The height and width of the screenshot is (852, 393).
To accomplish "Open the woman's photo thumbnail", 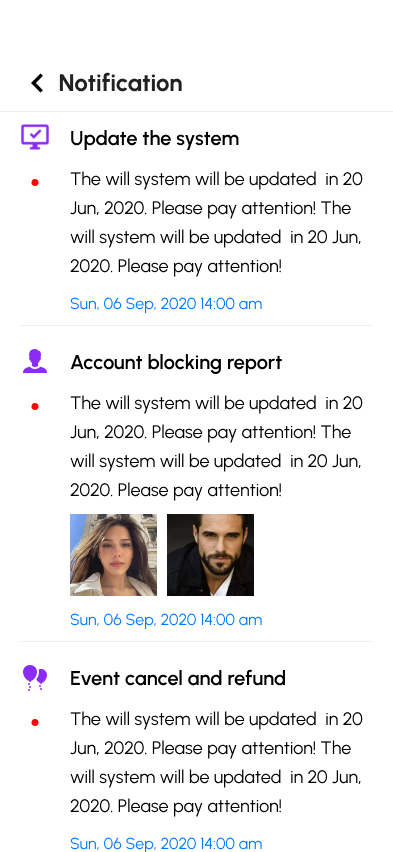I will tap(114, 555).
